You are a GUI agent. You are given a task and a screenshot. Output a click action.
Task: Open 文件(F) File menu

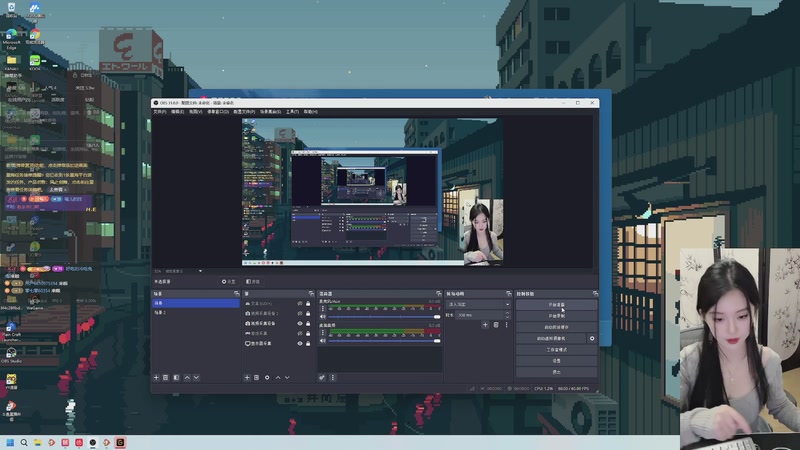(160, 112)
